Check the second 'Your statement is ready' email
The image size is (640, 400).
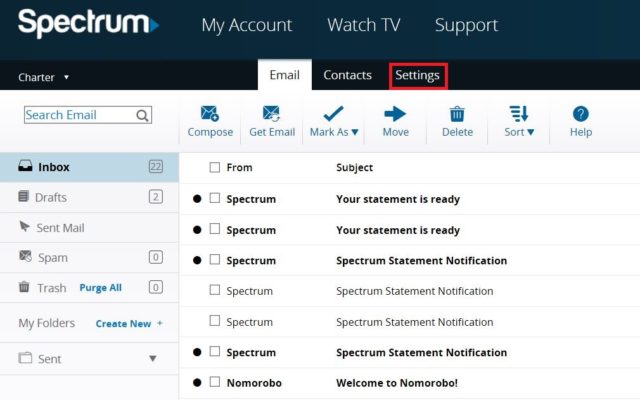pos(215,229)
